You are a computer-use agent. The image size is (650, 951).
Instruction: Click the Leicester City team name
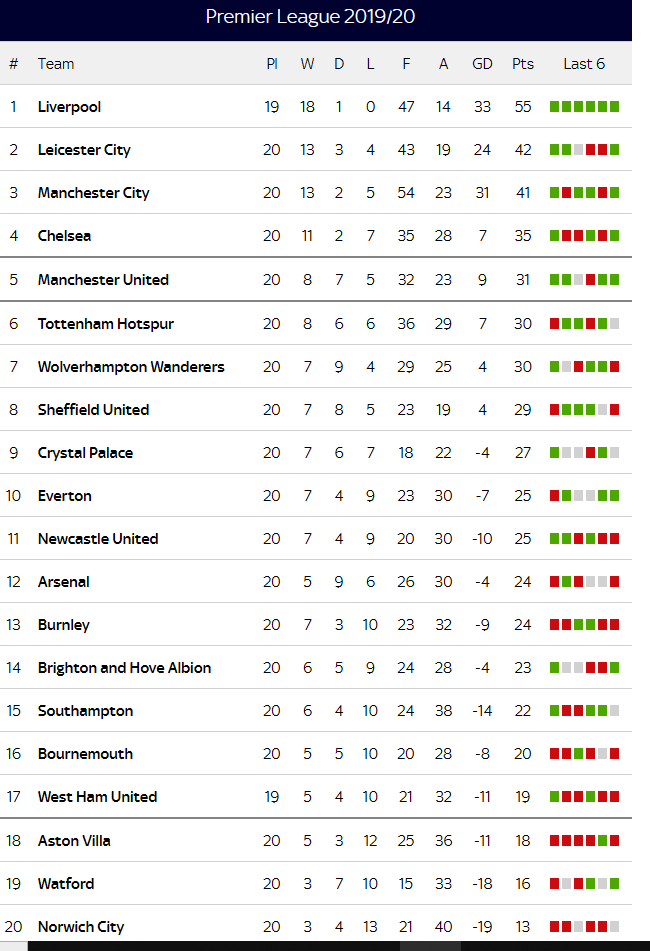pyautogui.click(x=84, y=150)
